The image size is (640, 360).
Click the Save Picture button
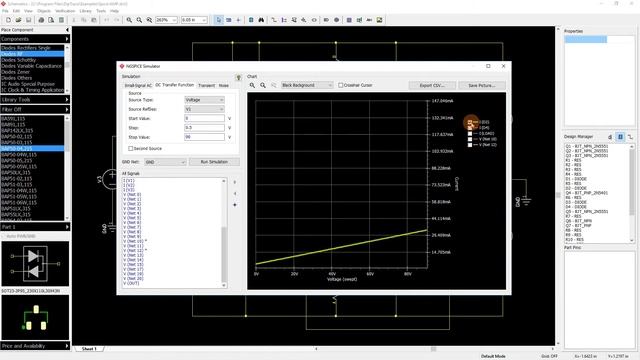tap(482, 85)
